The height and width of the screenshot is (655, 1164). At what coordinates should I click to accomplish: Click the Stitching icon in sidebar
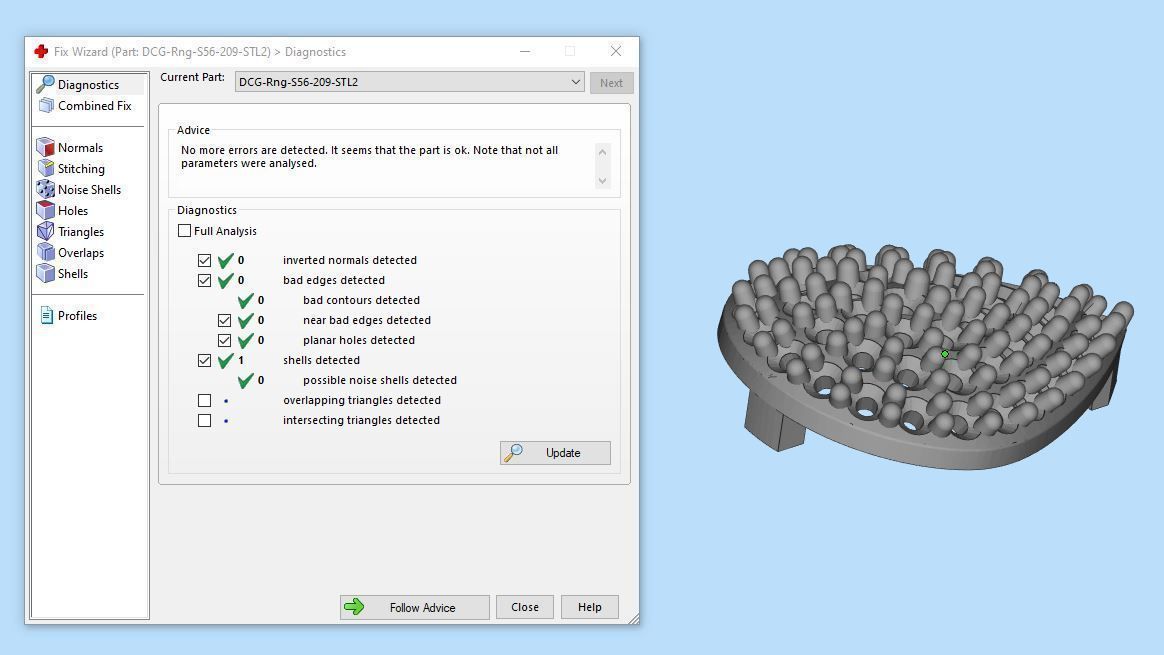click(45, 169)
